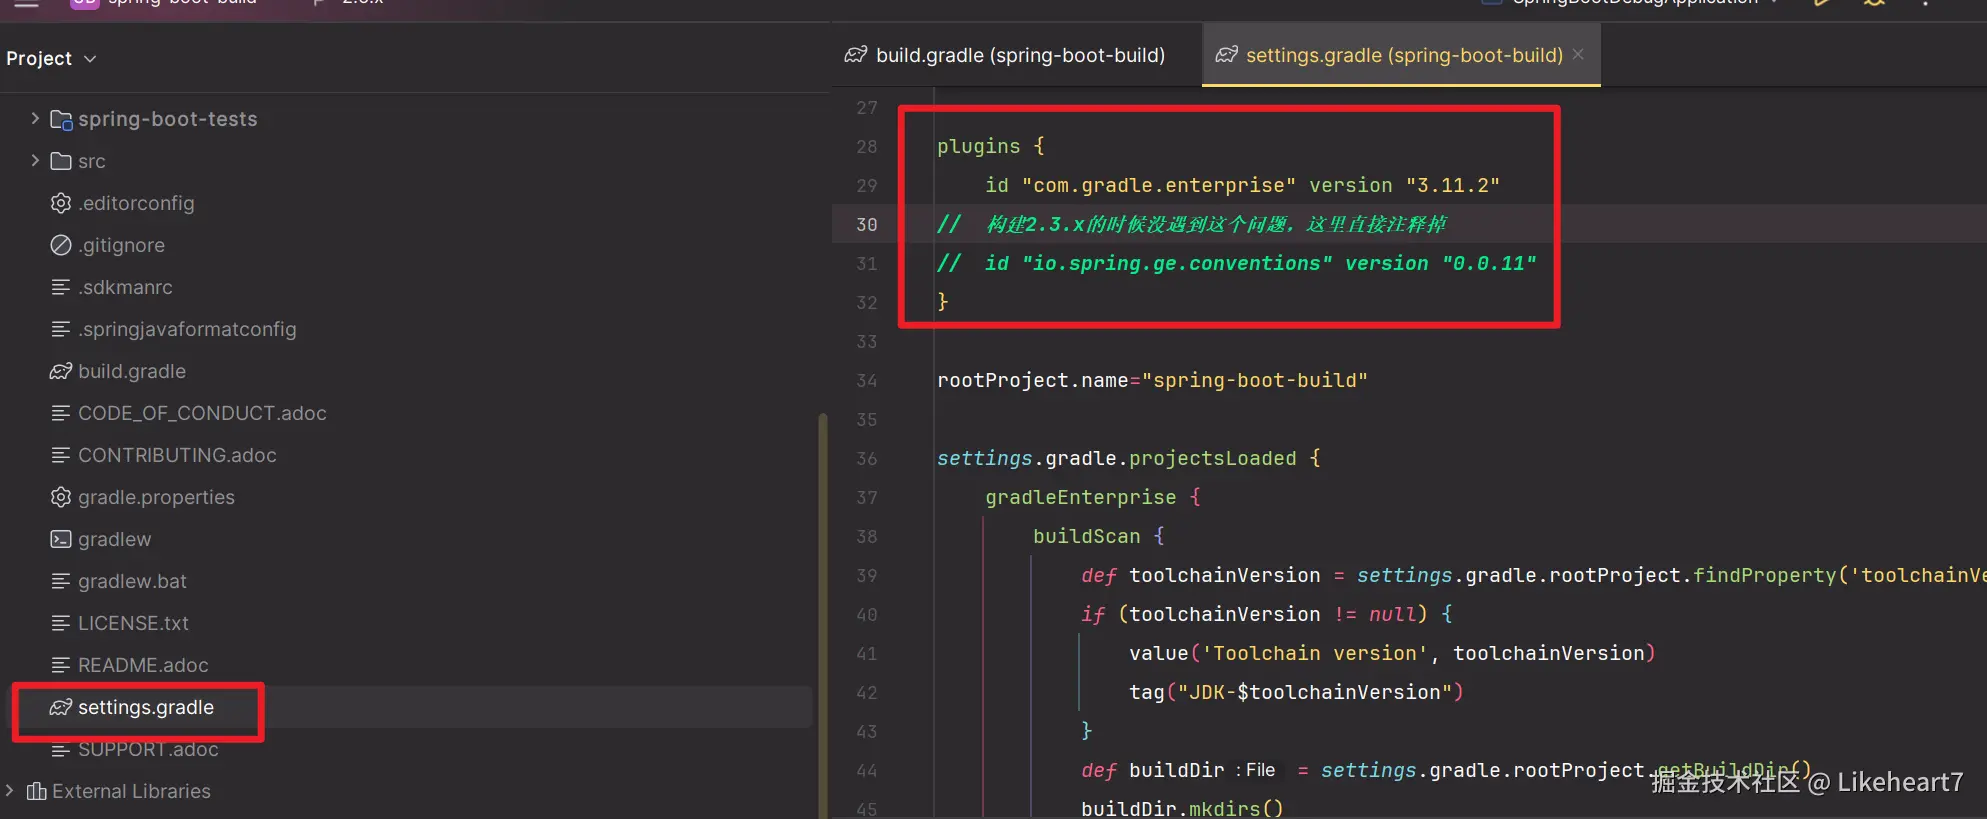Click the gear icon next to gradle.properties
The image size is (1987, 819).
click(x=61, y=497)
